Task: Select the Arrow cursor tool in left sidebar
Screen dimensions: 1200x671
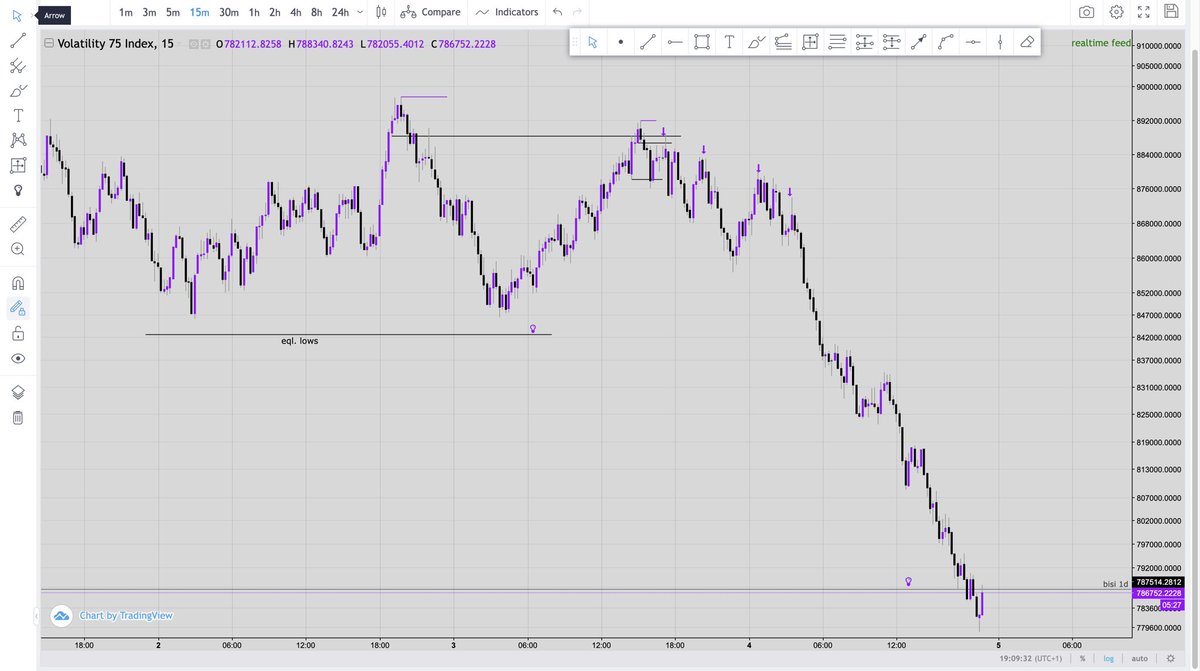Action: (17, 16)
